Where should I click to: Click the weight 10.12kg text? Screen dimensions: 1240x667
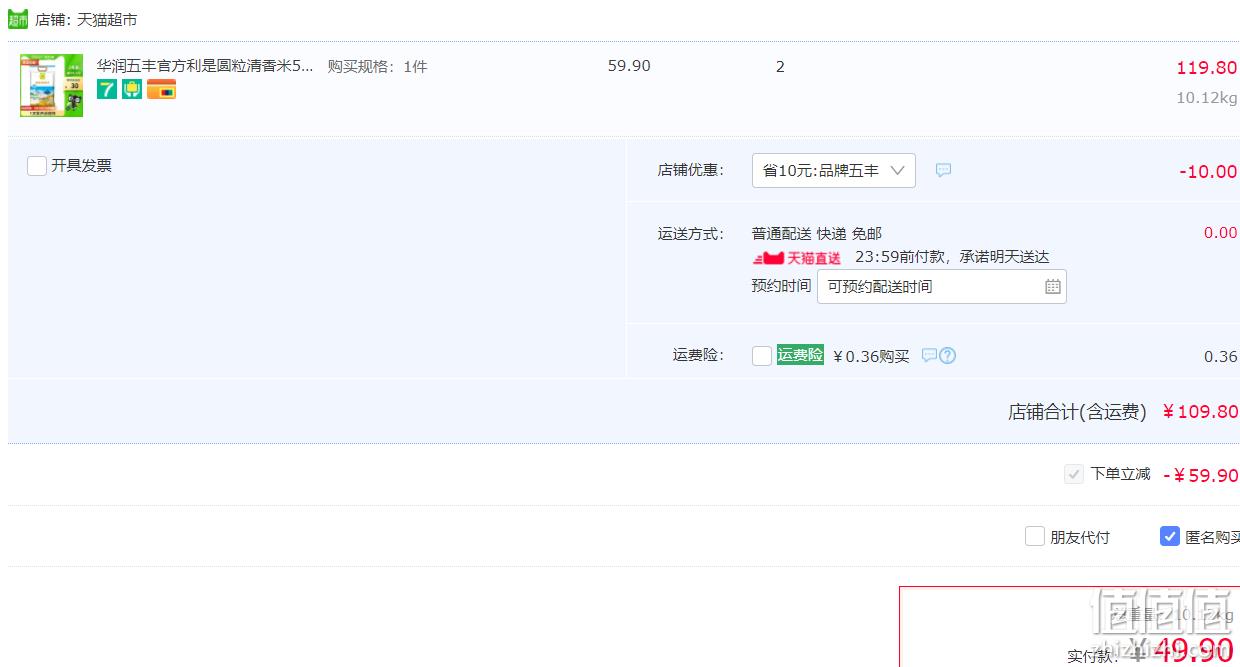[1207, 98]
